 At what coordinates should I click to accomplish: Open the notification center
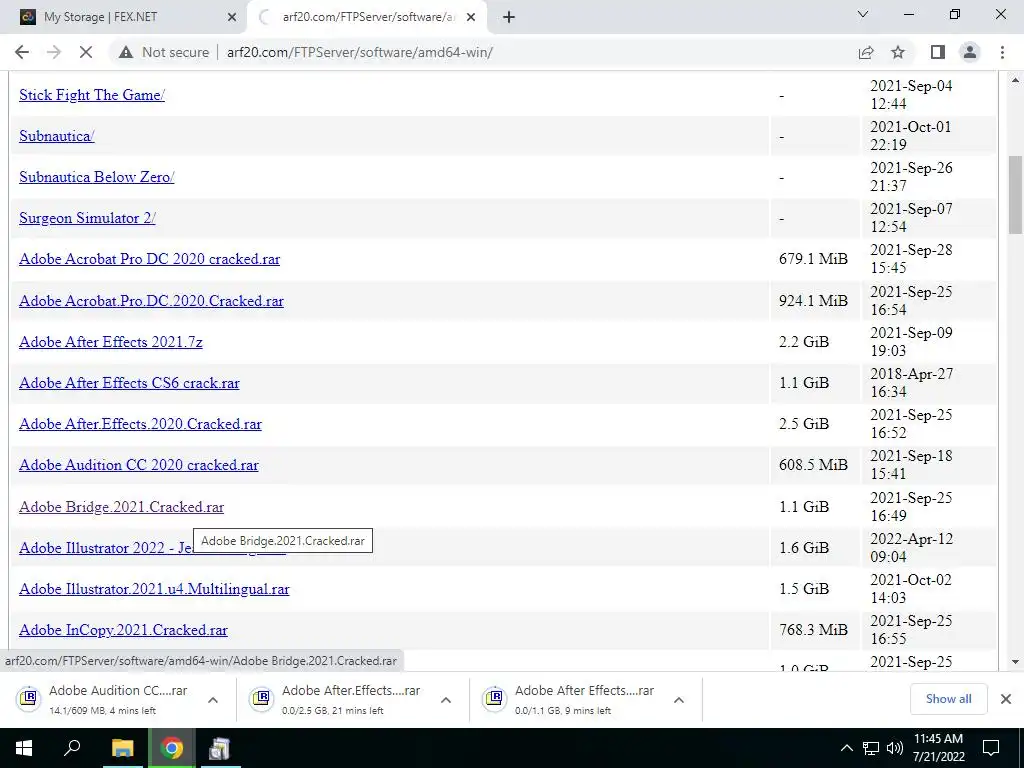point(991,748)
